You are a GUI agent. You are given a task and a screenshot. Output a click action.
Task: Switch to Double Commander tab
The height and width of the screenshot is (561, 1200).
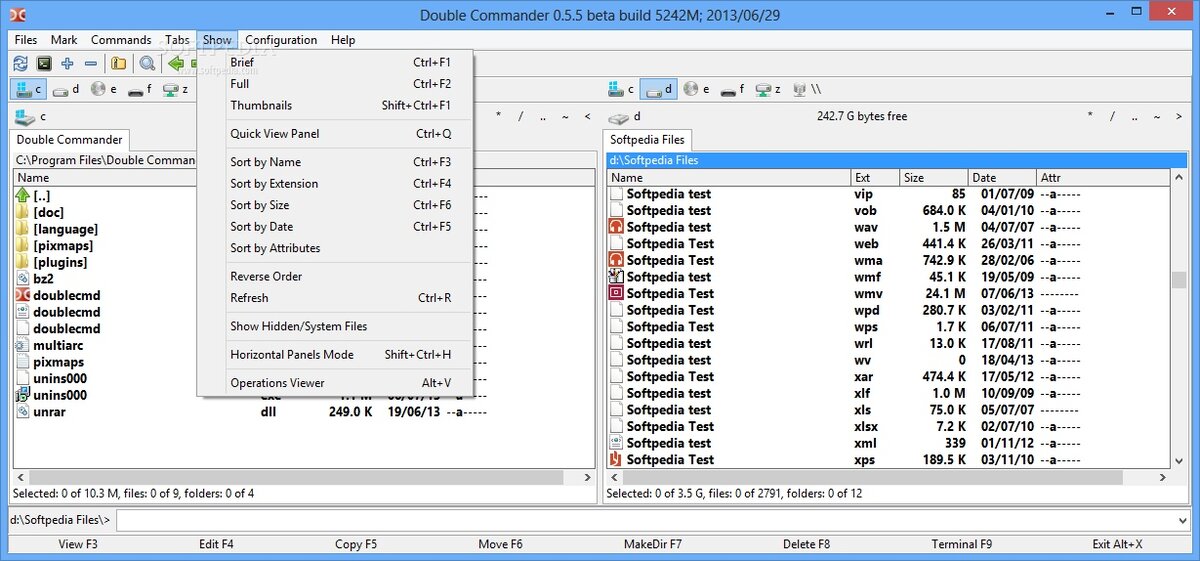click(x=70, y=140)
